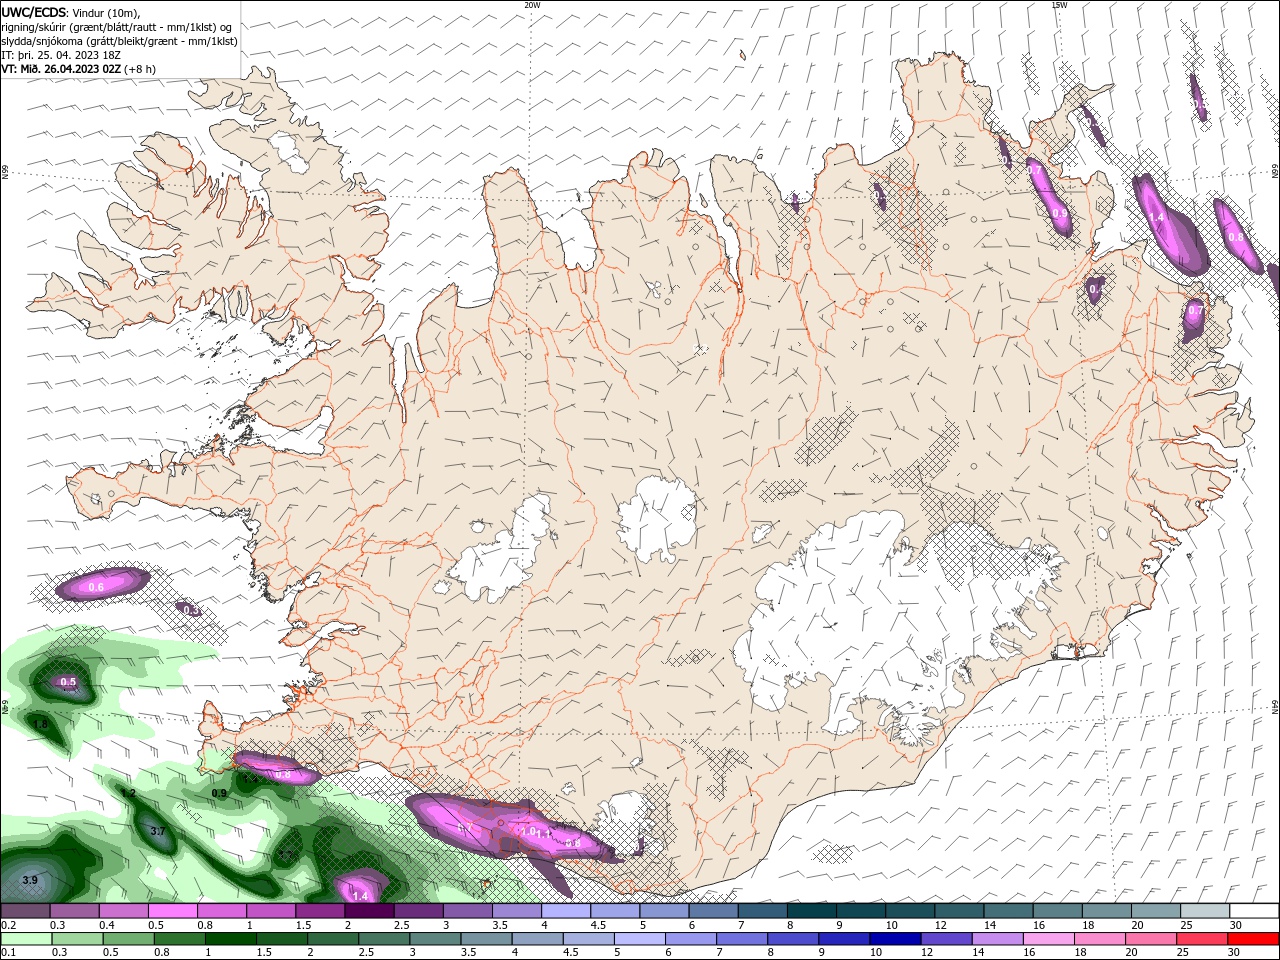Click the 'slydda/snjókoma' legend description line
This screenshot has height=960, width=1280.
tap(119, 41)
